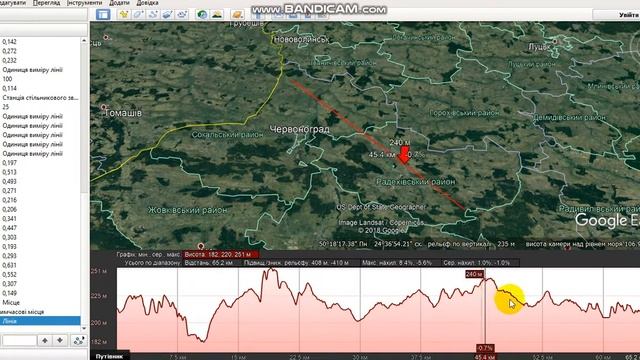Open the Інструменти menu
640x360 pixels.
(84, 3)
